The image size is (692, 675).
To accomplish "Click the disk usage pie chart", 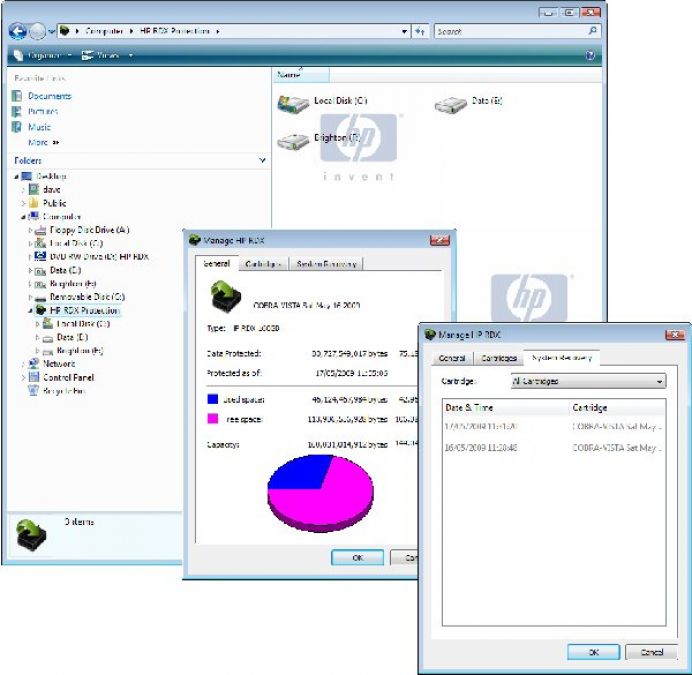I will tap(321, 493).
